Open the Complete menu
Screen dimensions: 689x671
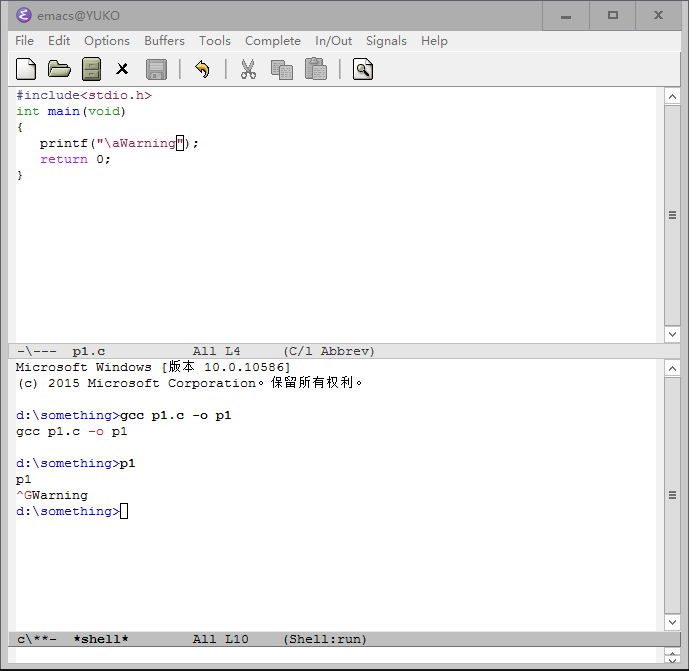coord(272,41)
